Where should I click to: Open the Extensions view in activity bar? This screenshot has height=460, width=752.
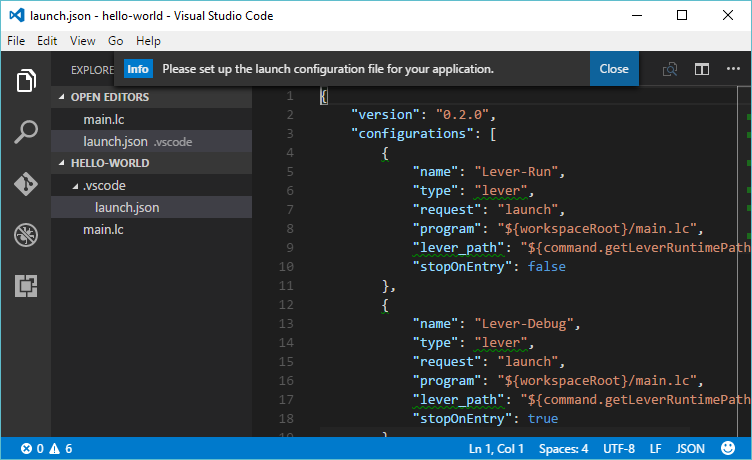pyautogui.click(x=26, y=286)
